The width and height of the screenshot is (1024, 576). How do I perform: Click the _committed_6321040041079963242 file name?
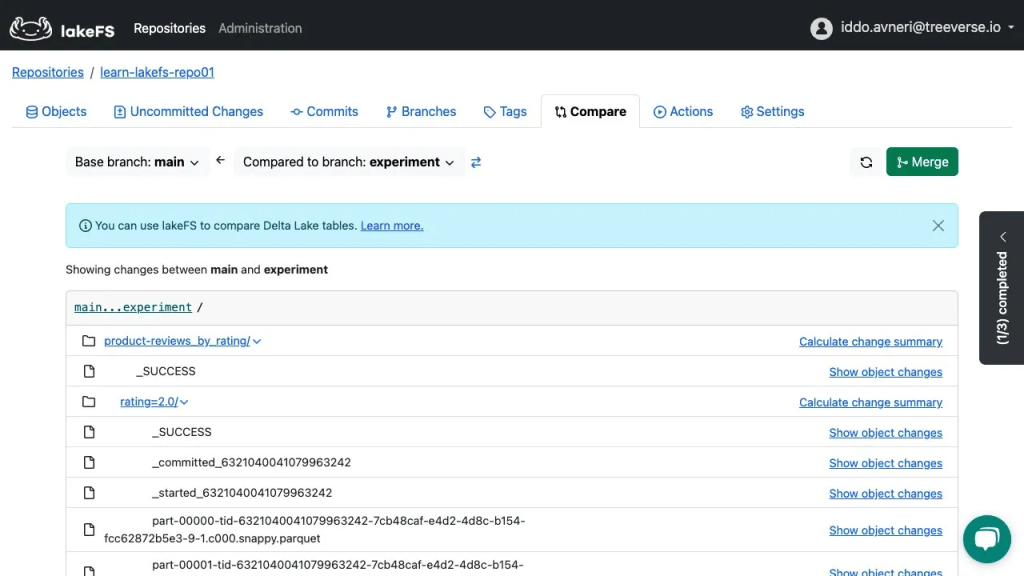tap(251, 462)
